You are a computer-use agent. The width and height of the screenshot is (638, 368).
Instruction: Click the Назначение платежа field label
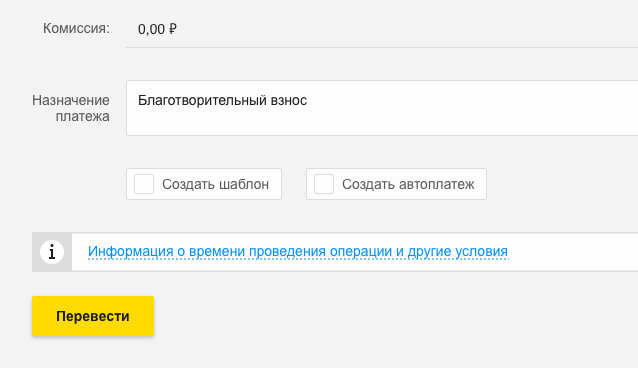pyautogui.click(x=71, y=108)
